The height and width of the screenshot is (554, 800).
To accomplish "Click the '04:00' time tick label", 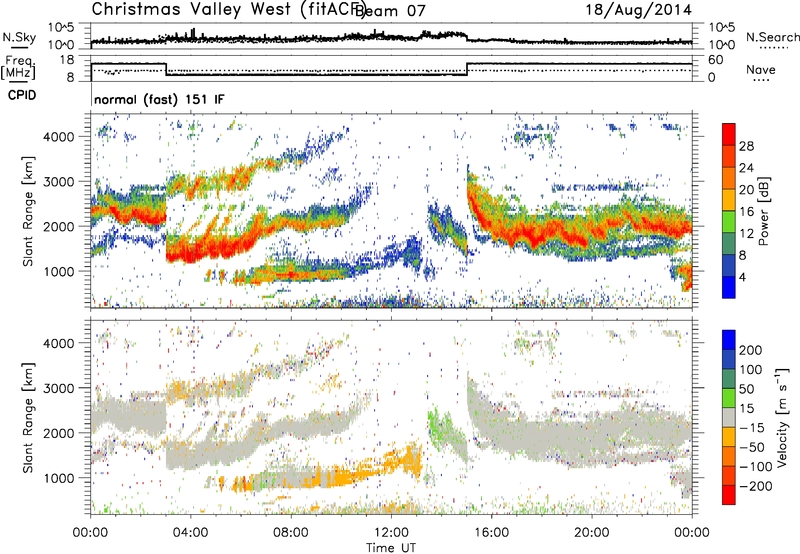I will click(x=191, y=533).
